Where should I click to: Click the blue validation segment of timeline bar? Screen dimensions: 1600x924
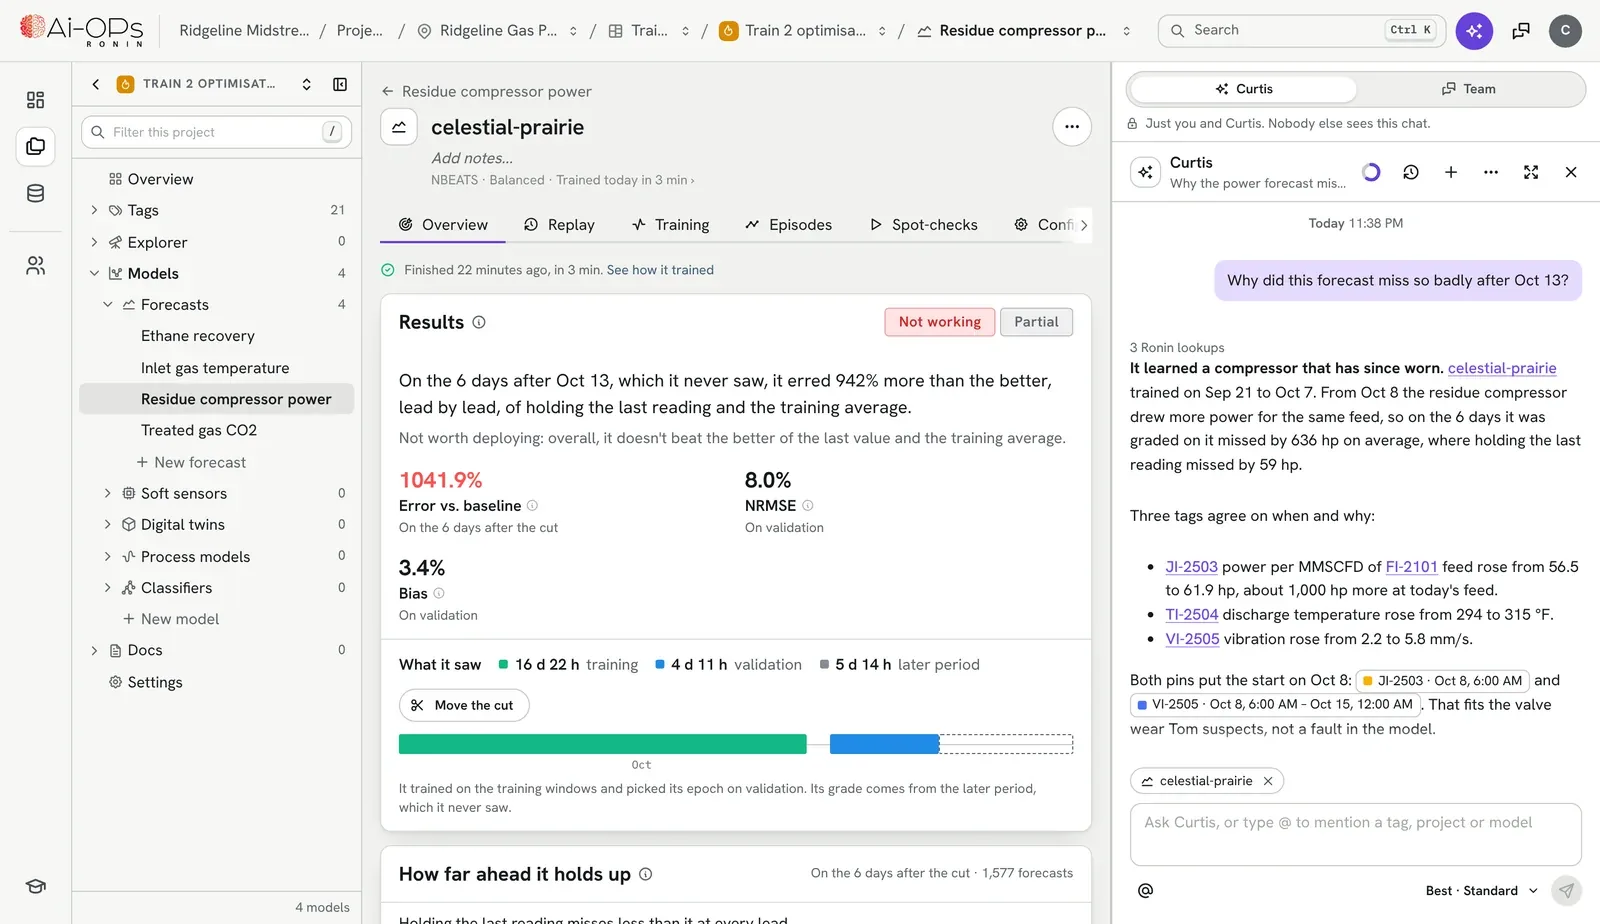coord(884,744)
